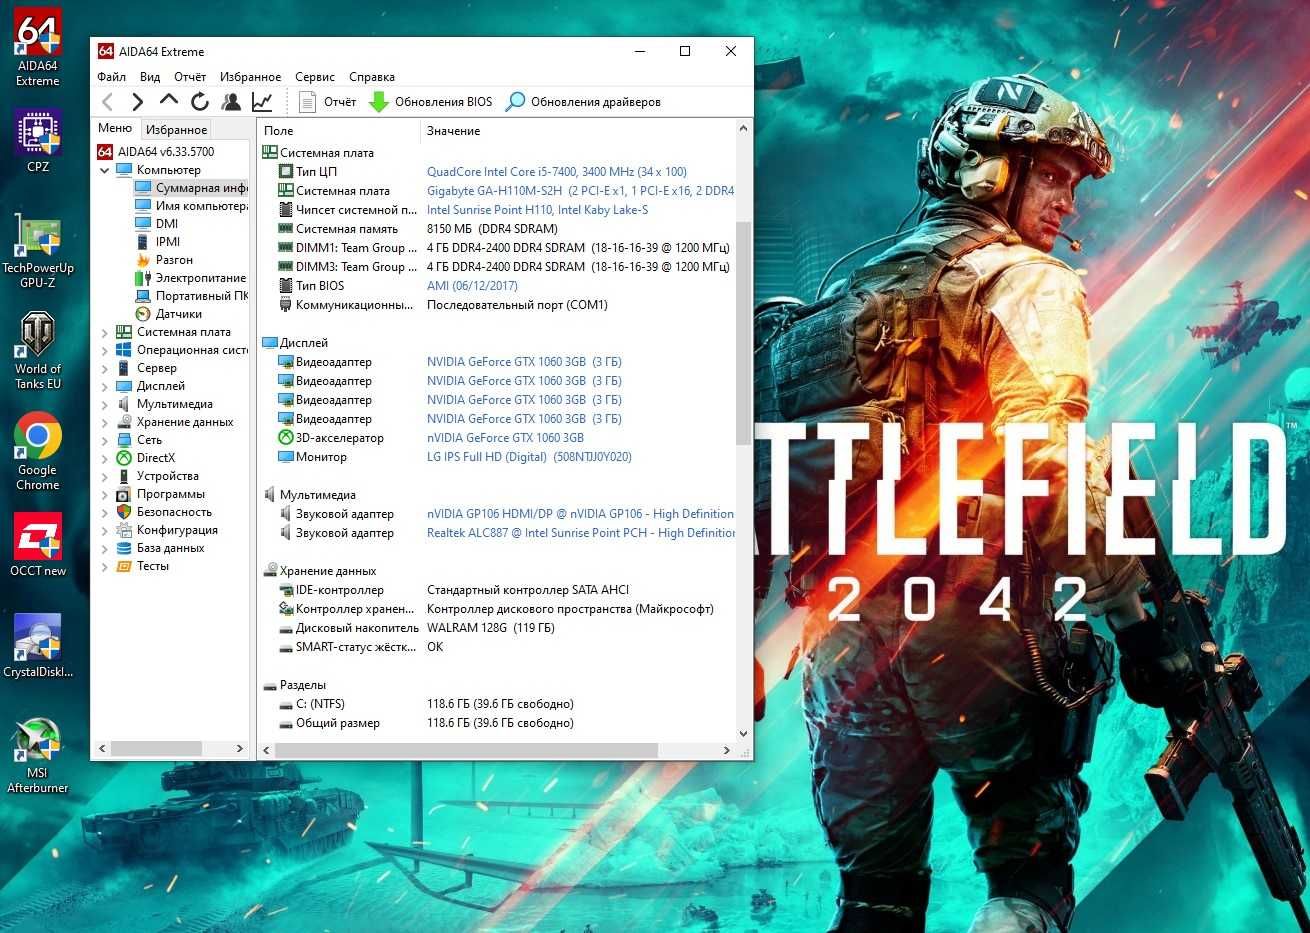1310x933 pixels.
Task: Open Gigabyte GA-H110M-S2H motherboard link
Action: [580, 191]
